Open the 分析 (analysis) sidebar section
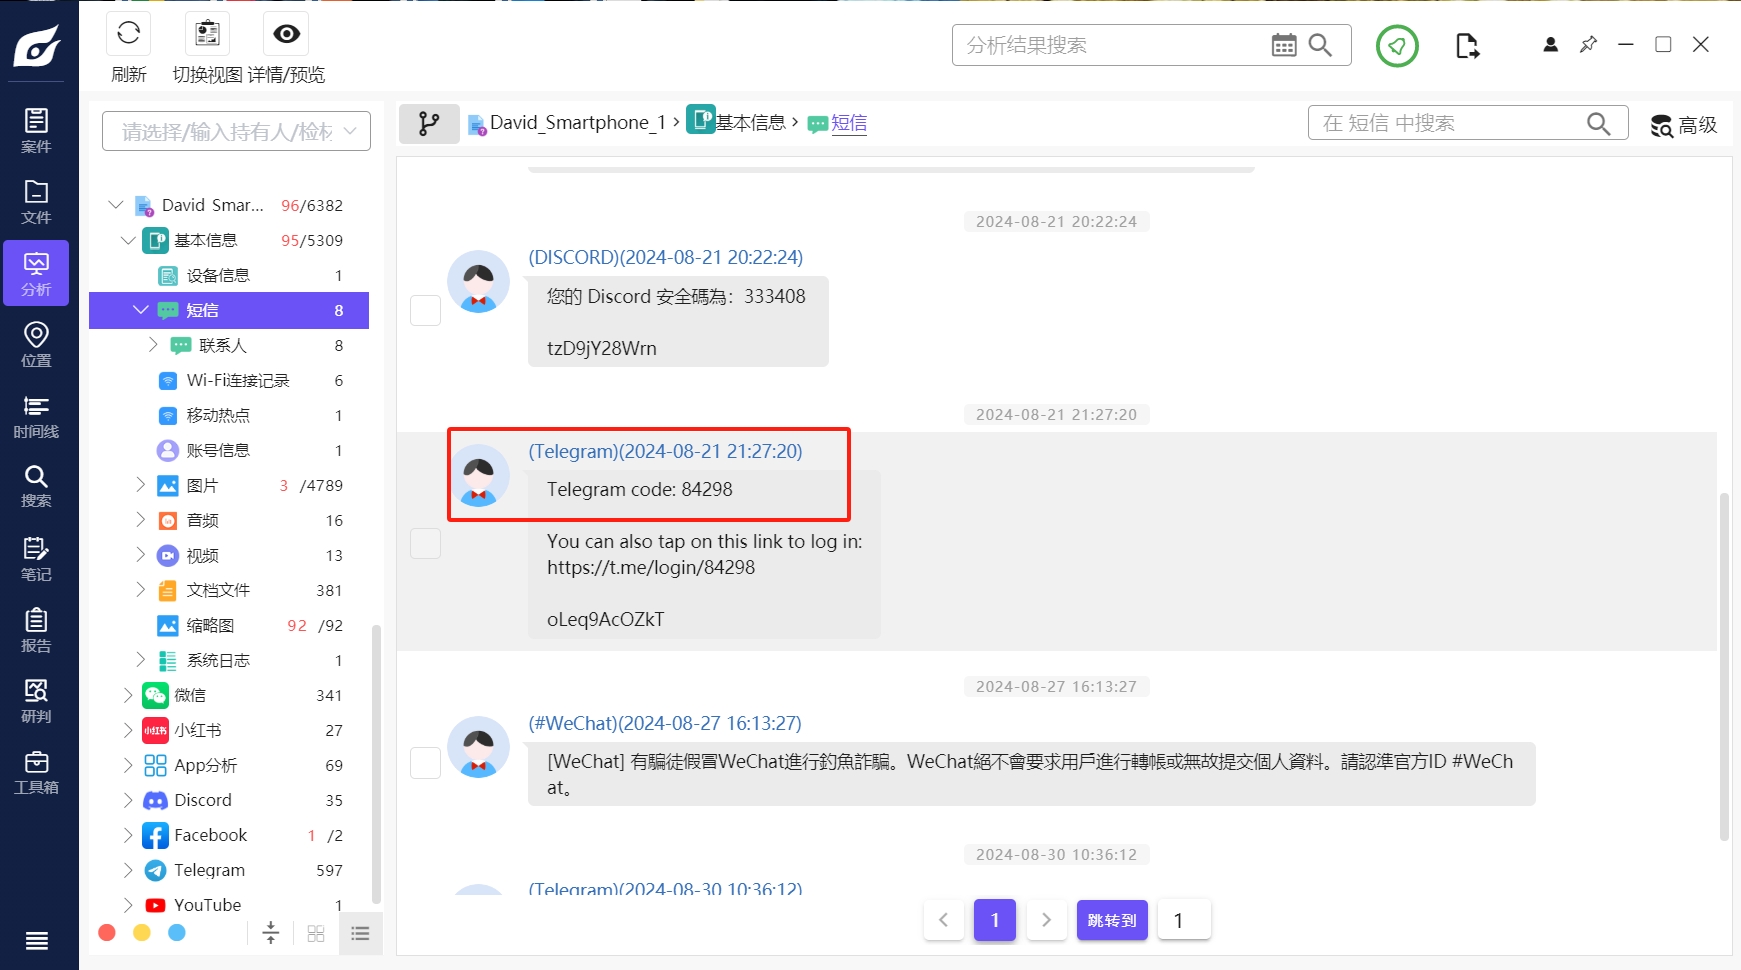The height and width of the screenshot is (970, 1741). point(36,273)
